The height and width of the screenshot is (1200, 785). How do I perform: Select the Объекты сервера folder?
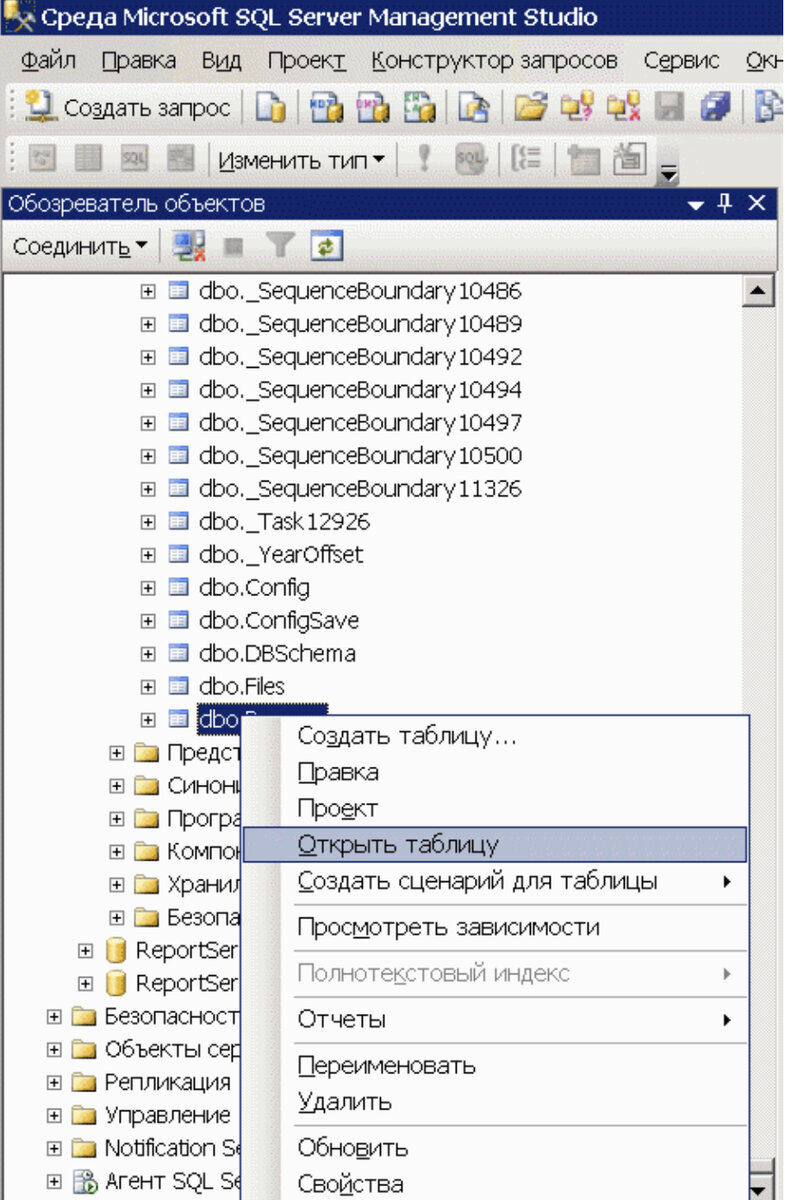[x=172, y=1050]
